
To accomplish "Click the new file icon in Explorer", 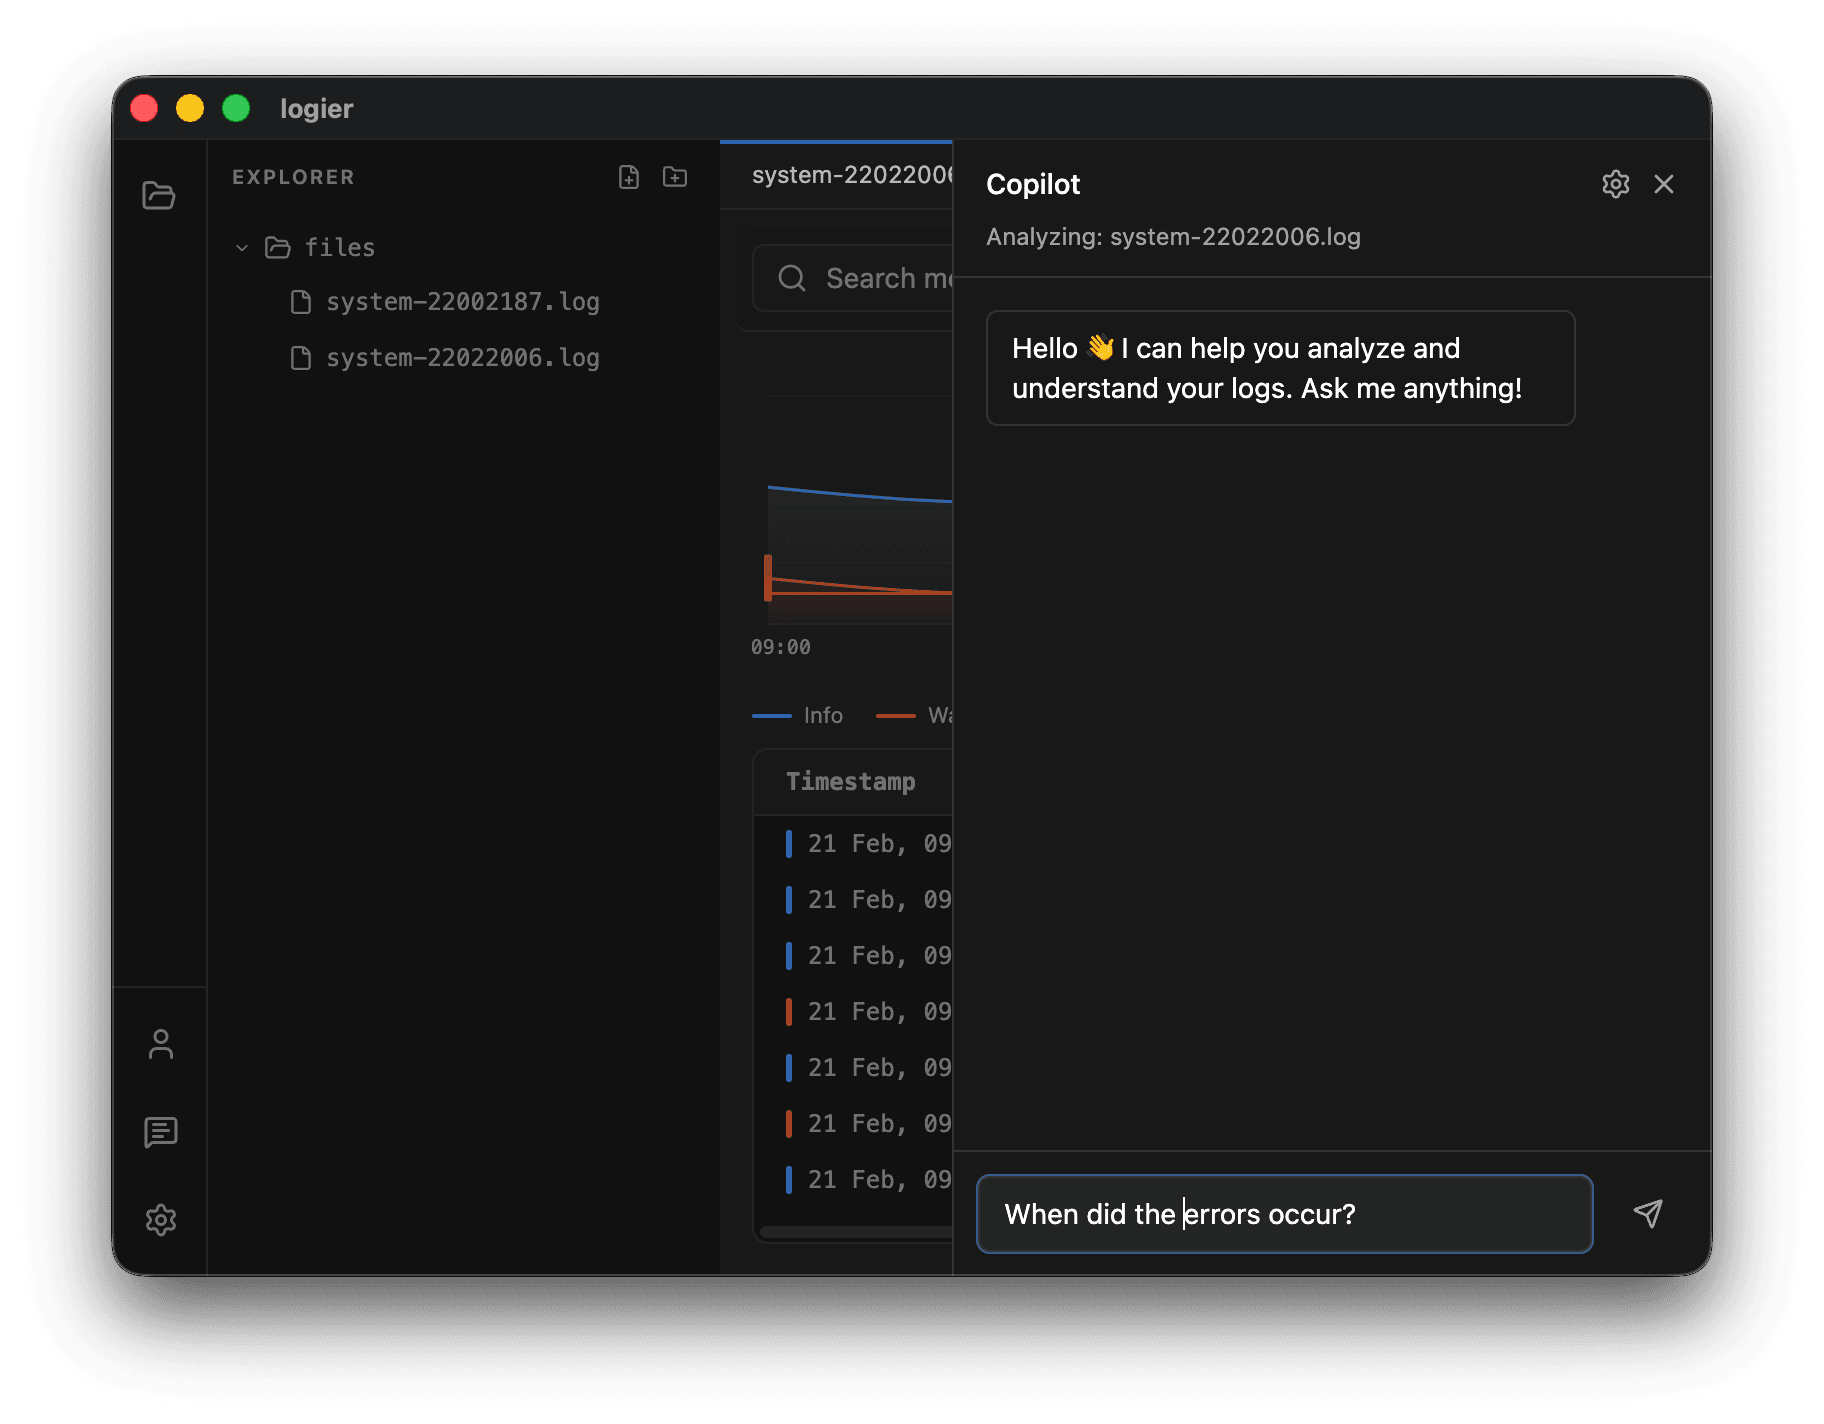I will click(629, 177).
